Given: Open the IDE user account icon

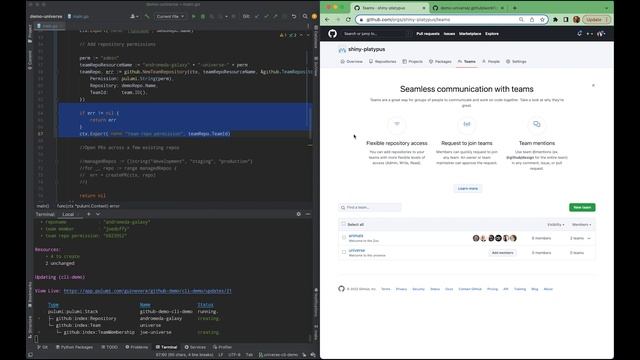Looking at the screenshot, I should [x=314, y=16].
